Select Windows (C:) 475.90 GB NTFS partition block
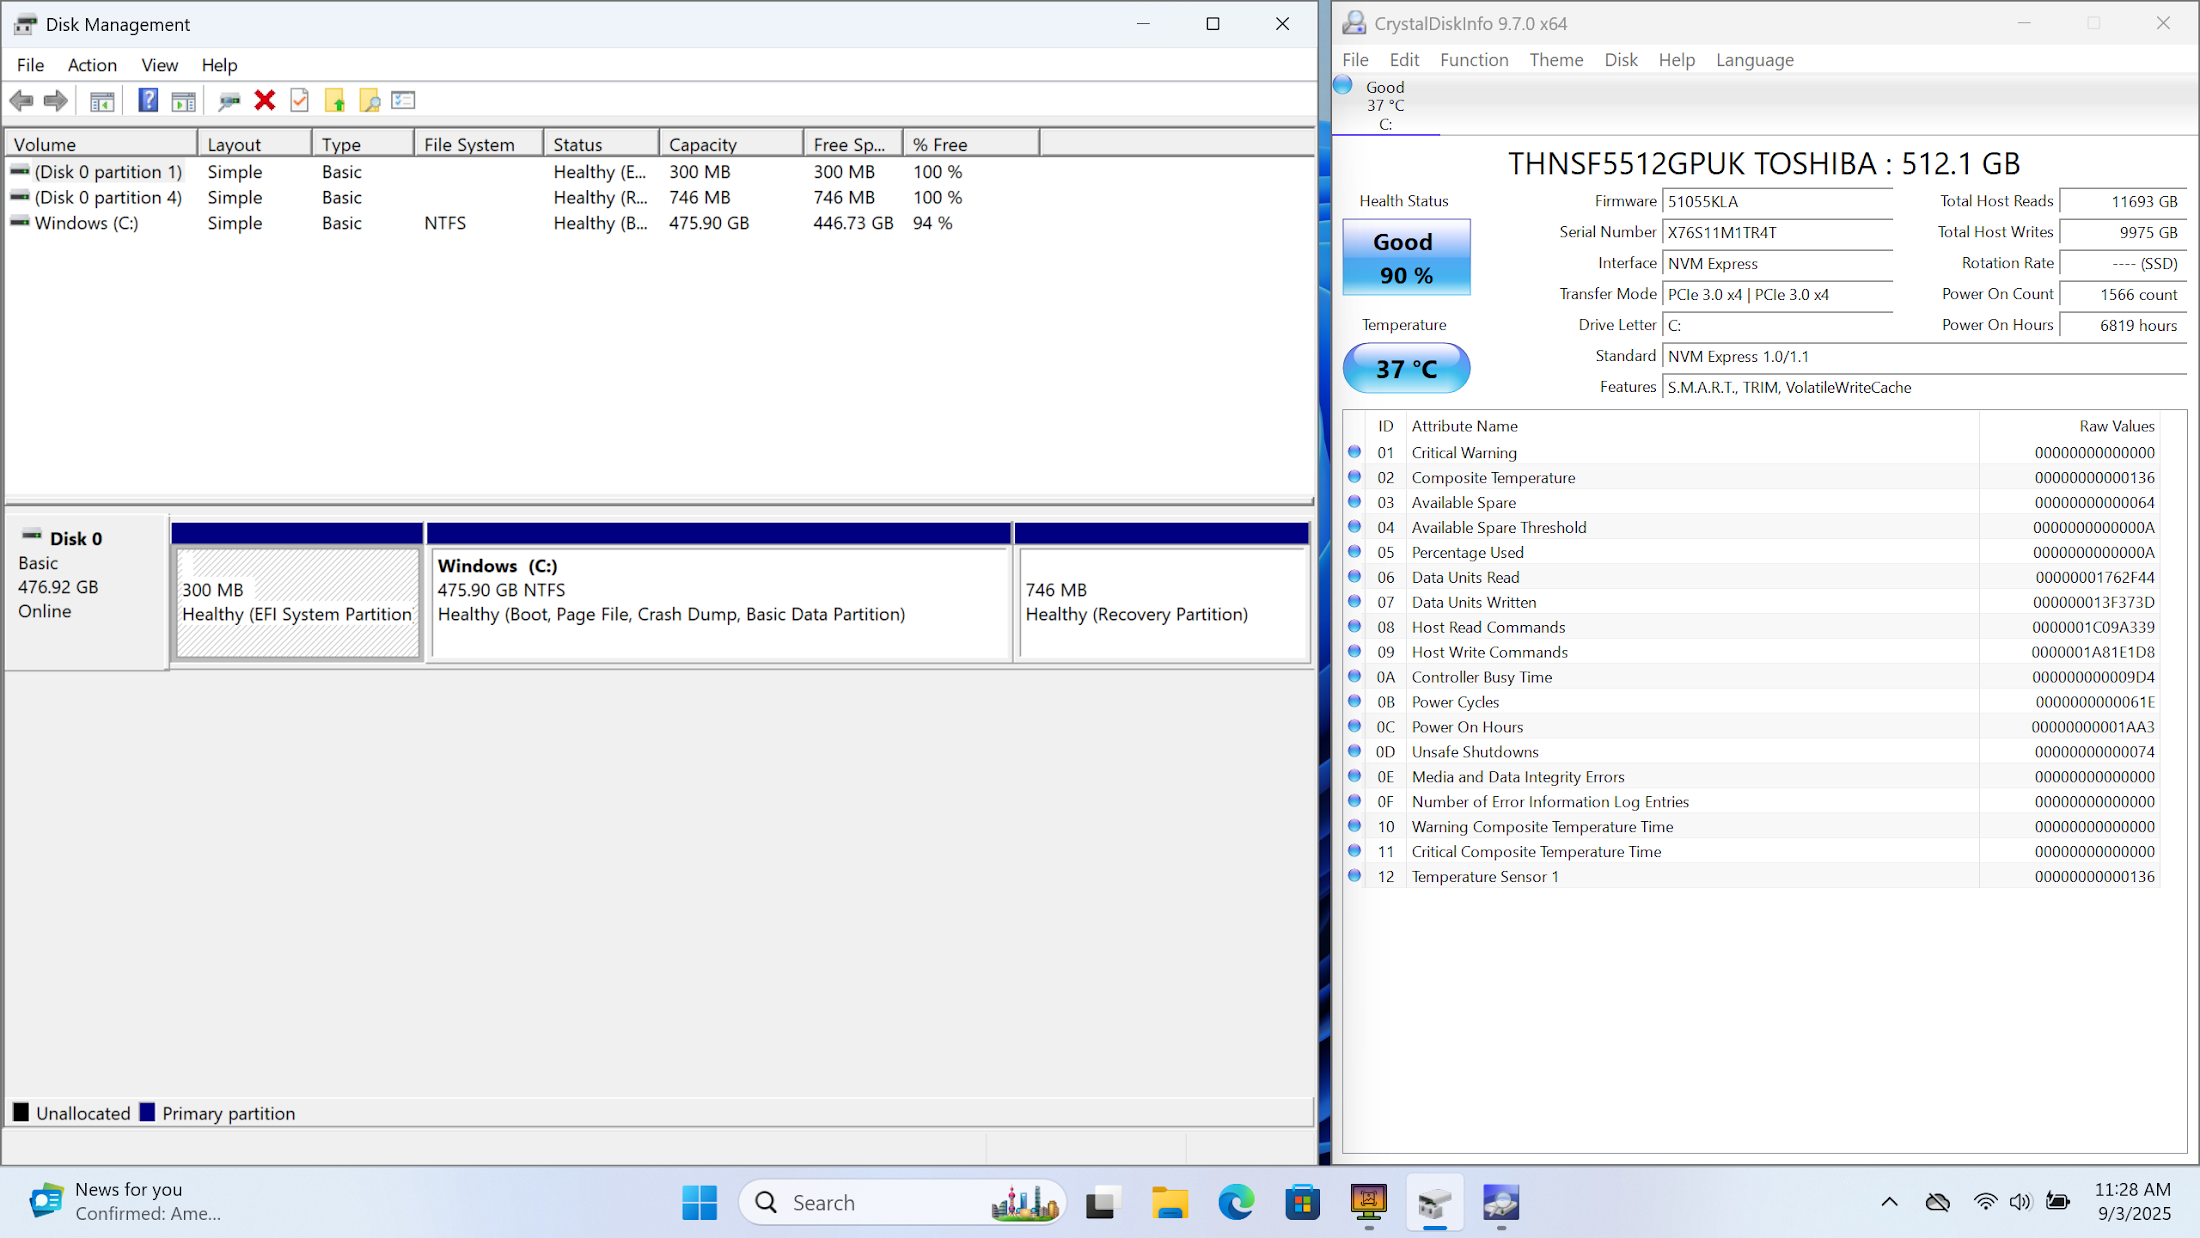The image size is (2200, 1238). [x=720, y=602]
